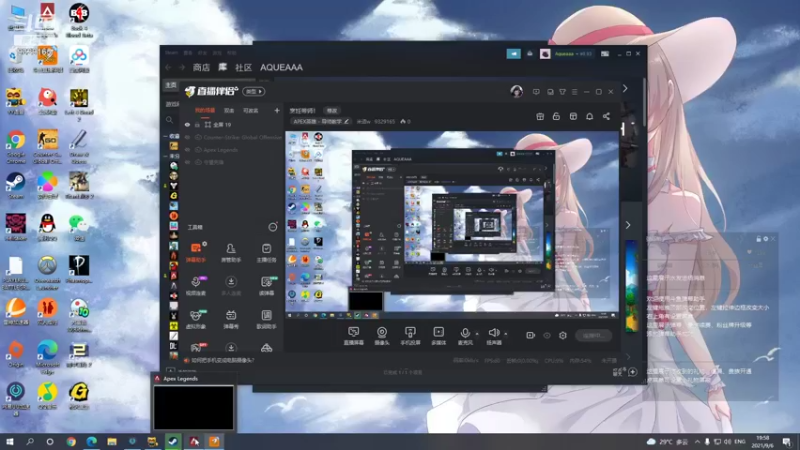
Task: Open the 视频连麦 microphone tool
Action: click(196, 286)
